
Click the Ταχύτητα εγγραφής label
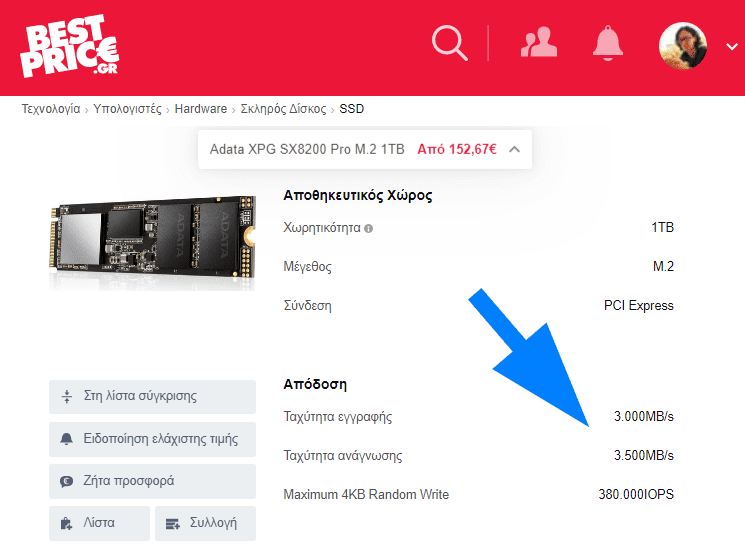(338, 417)
